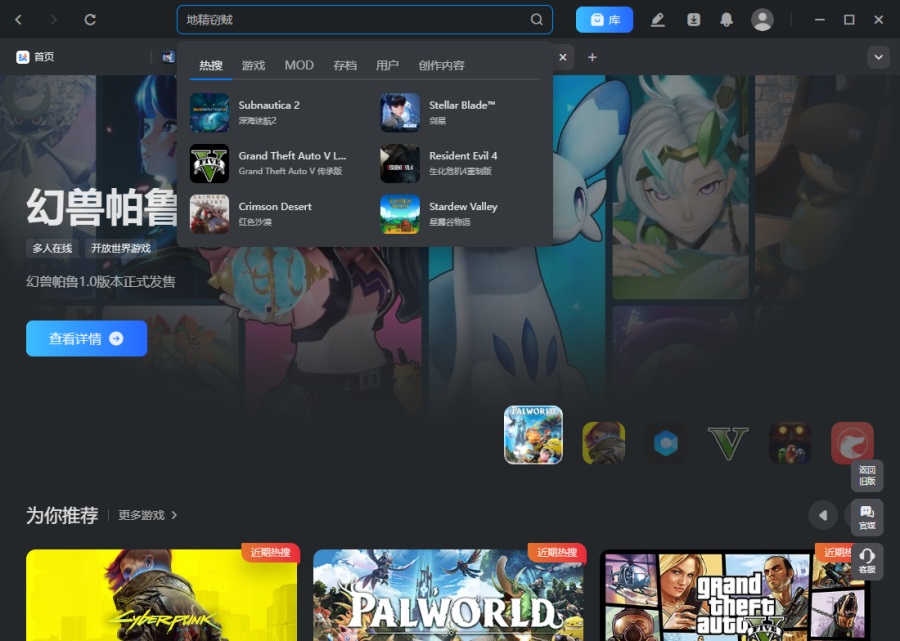900x641 pixels.
Task: Add a new tab with plus
Action: (592, 57)
